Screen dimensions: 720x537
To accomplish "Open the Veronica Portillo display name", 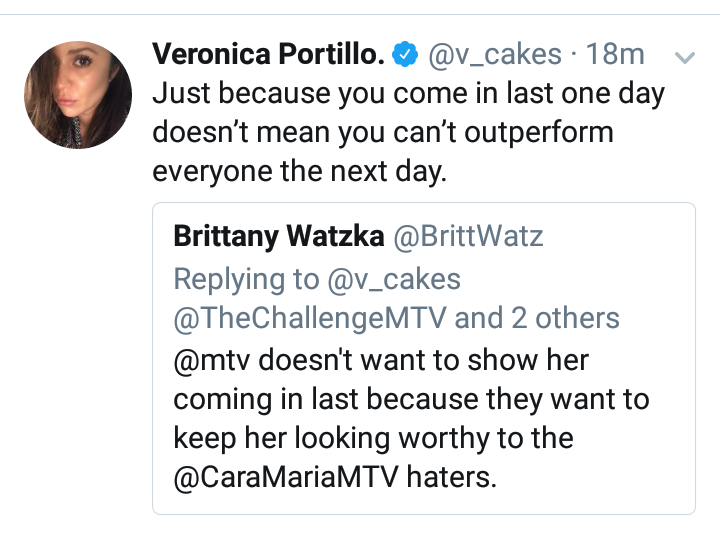I will pos(268,54).
